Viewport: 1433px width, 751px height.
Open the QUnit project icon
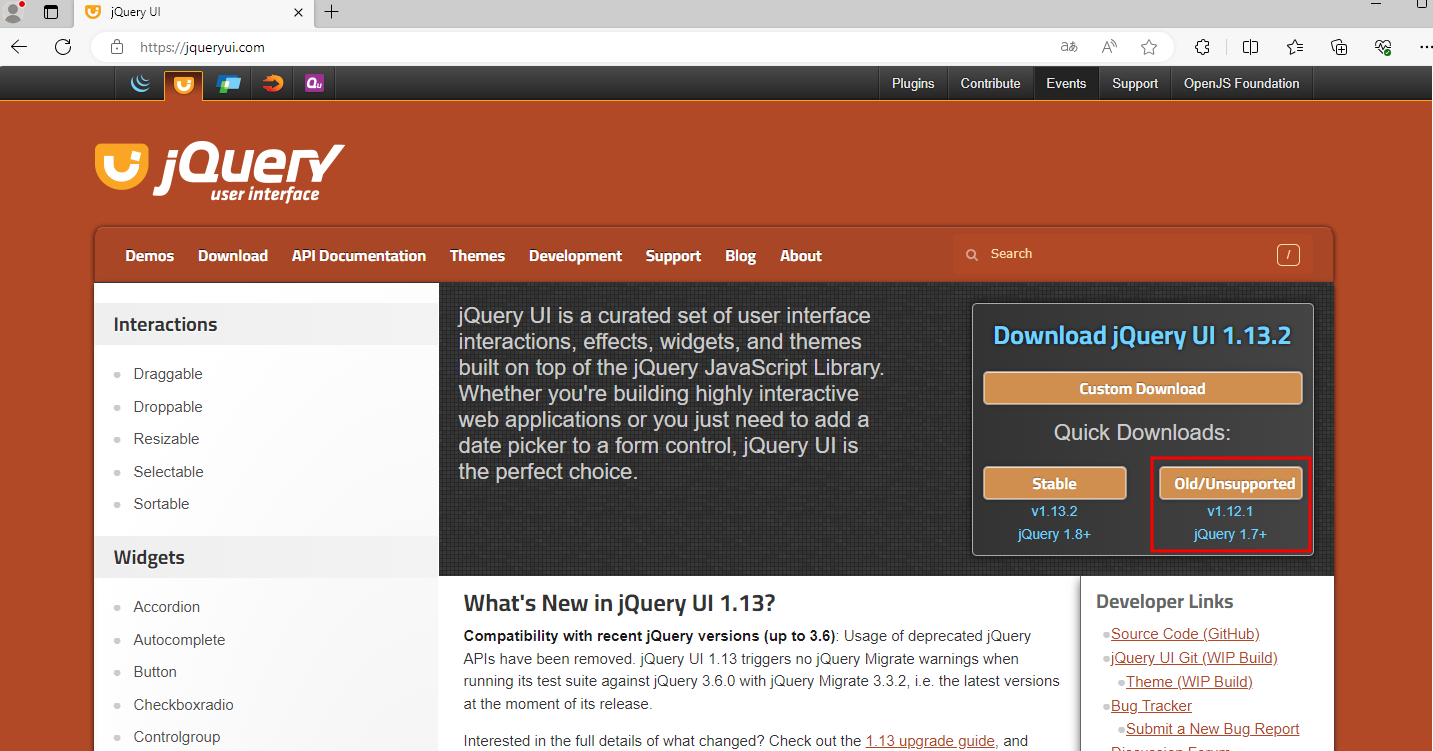coord(314,84)
